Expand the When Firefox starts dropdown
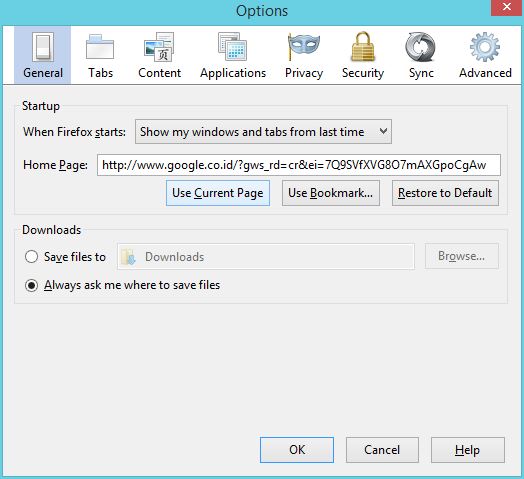Image resolution: width=524 pixels, height=479 pixels. point(263,132)
